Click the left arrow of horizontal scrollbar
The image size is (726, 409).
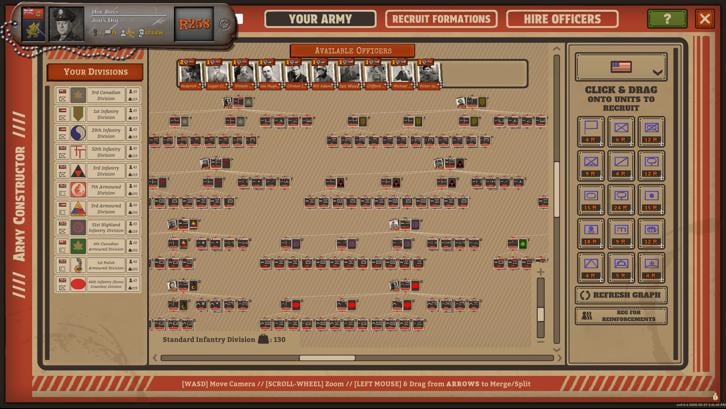click(156, 358)
